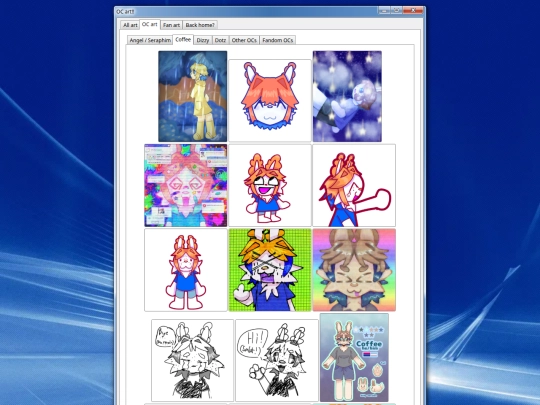540x405 pixels.
Task: View the laughing chibi in blue shirt artwork
Action: 270,185
